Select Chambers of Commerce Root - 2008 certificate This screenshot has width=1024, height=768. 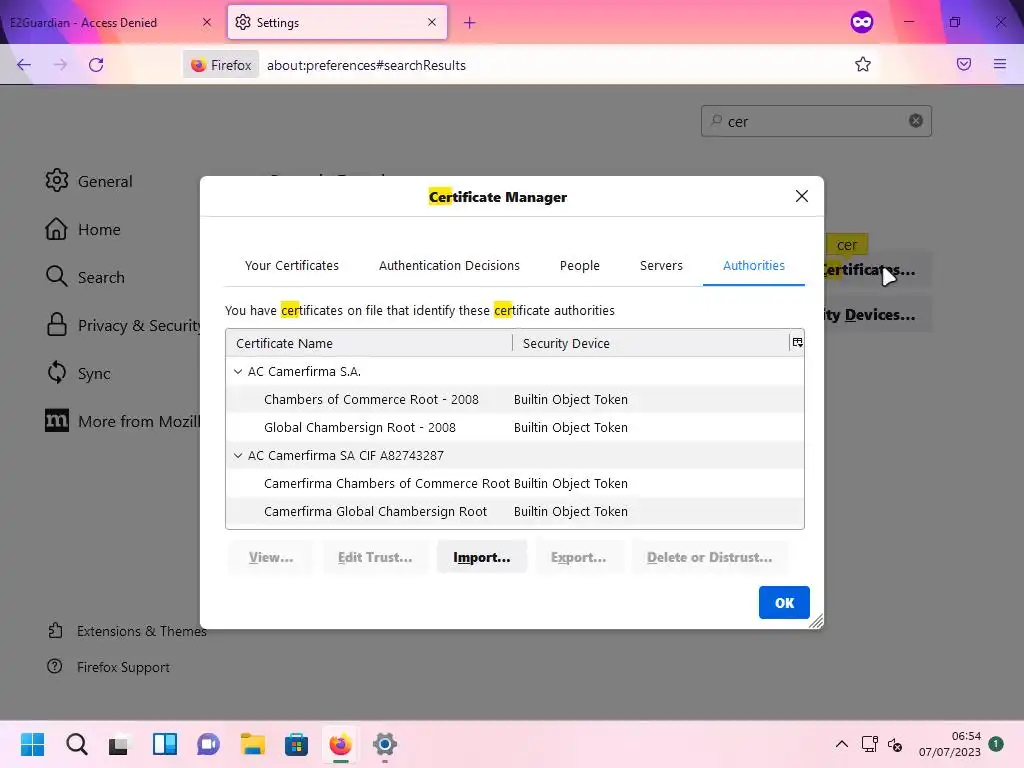(515, 399)
